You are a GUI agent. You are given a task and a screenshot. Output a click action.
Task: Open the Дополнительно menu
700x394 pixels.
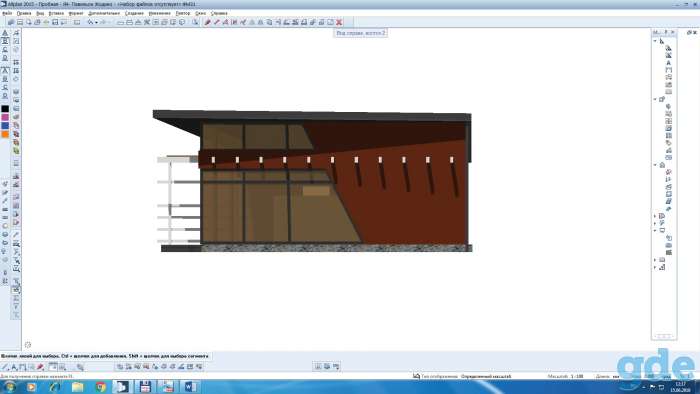(104, 13)
